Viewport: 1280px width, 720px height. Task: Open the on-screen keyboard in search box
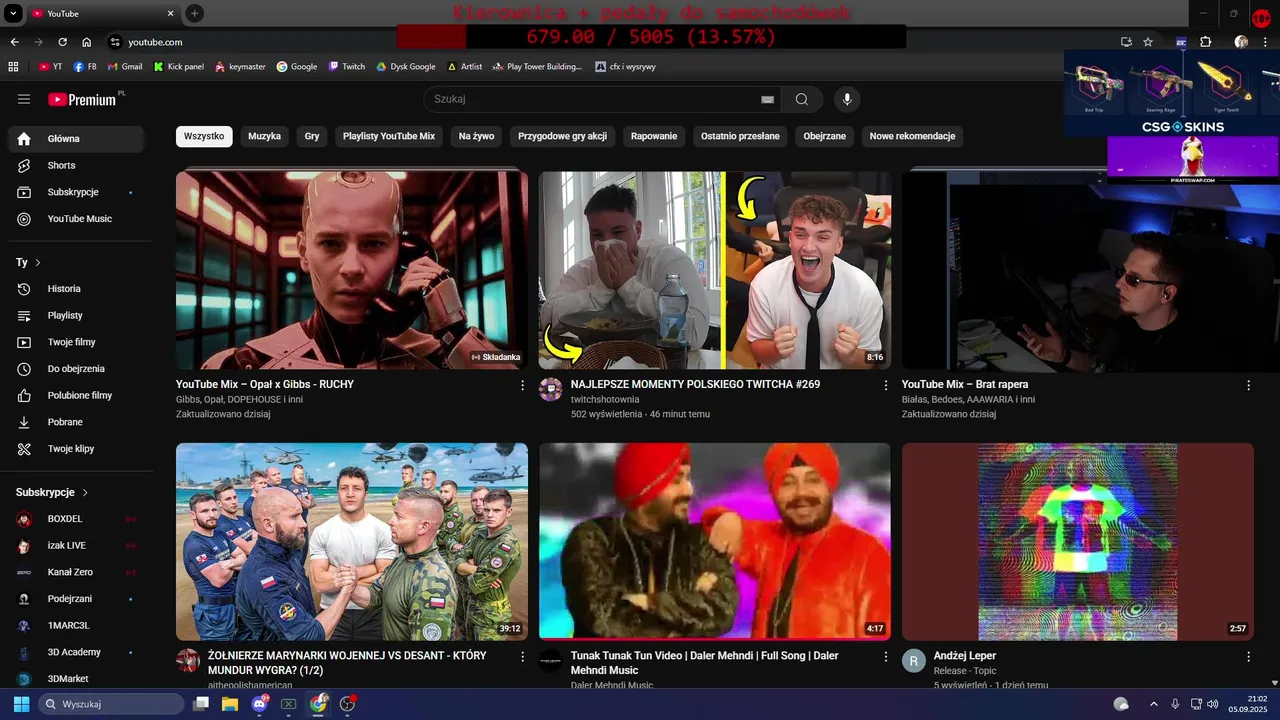coord(767,99)
